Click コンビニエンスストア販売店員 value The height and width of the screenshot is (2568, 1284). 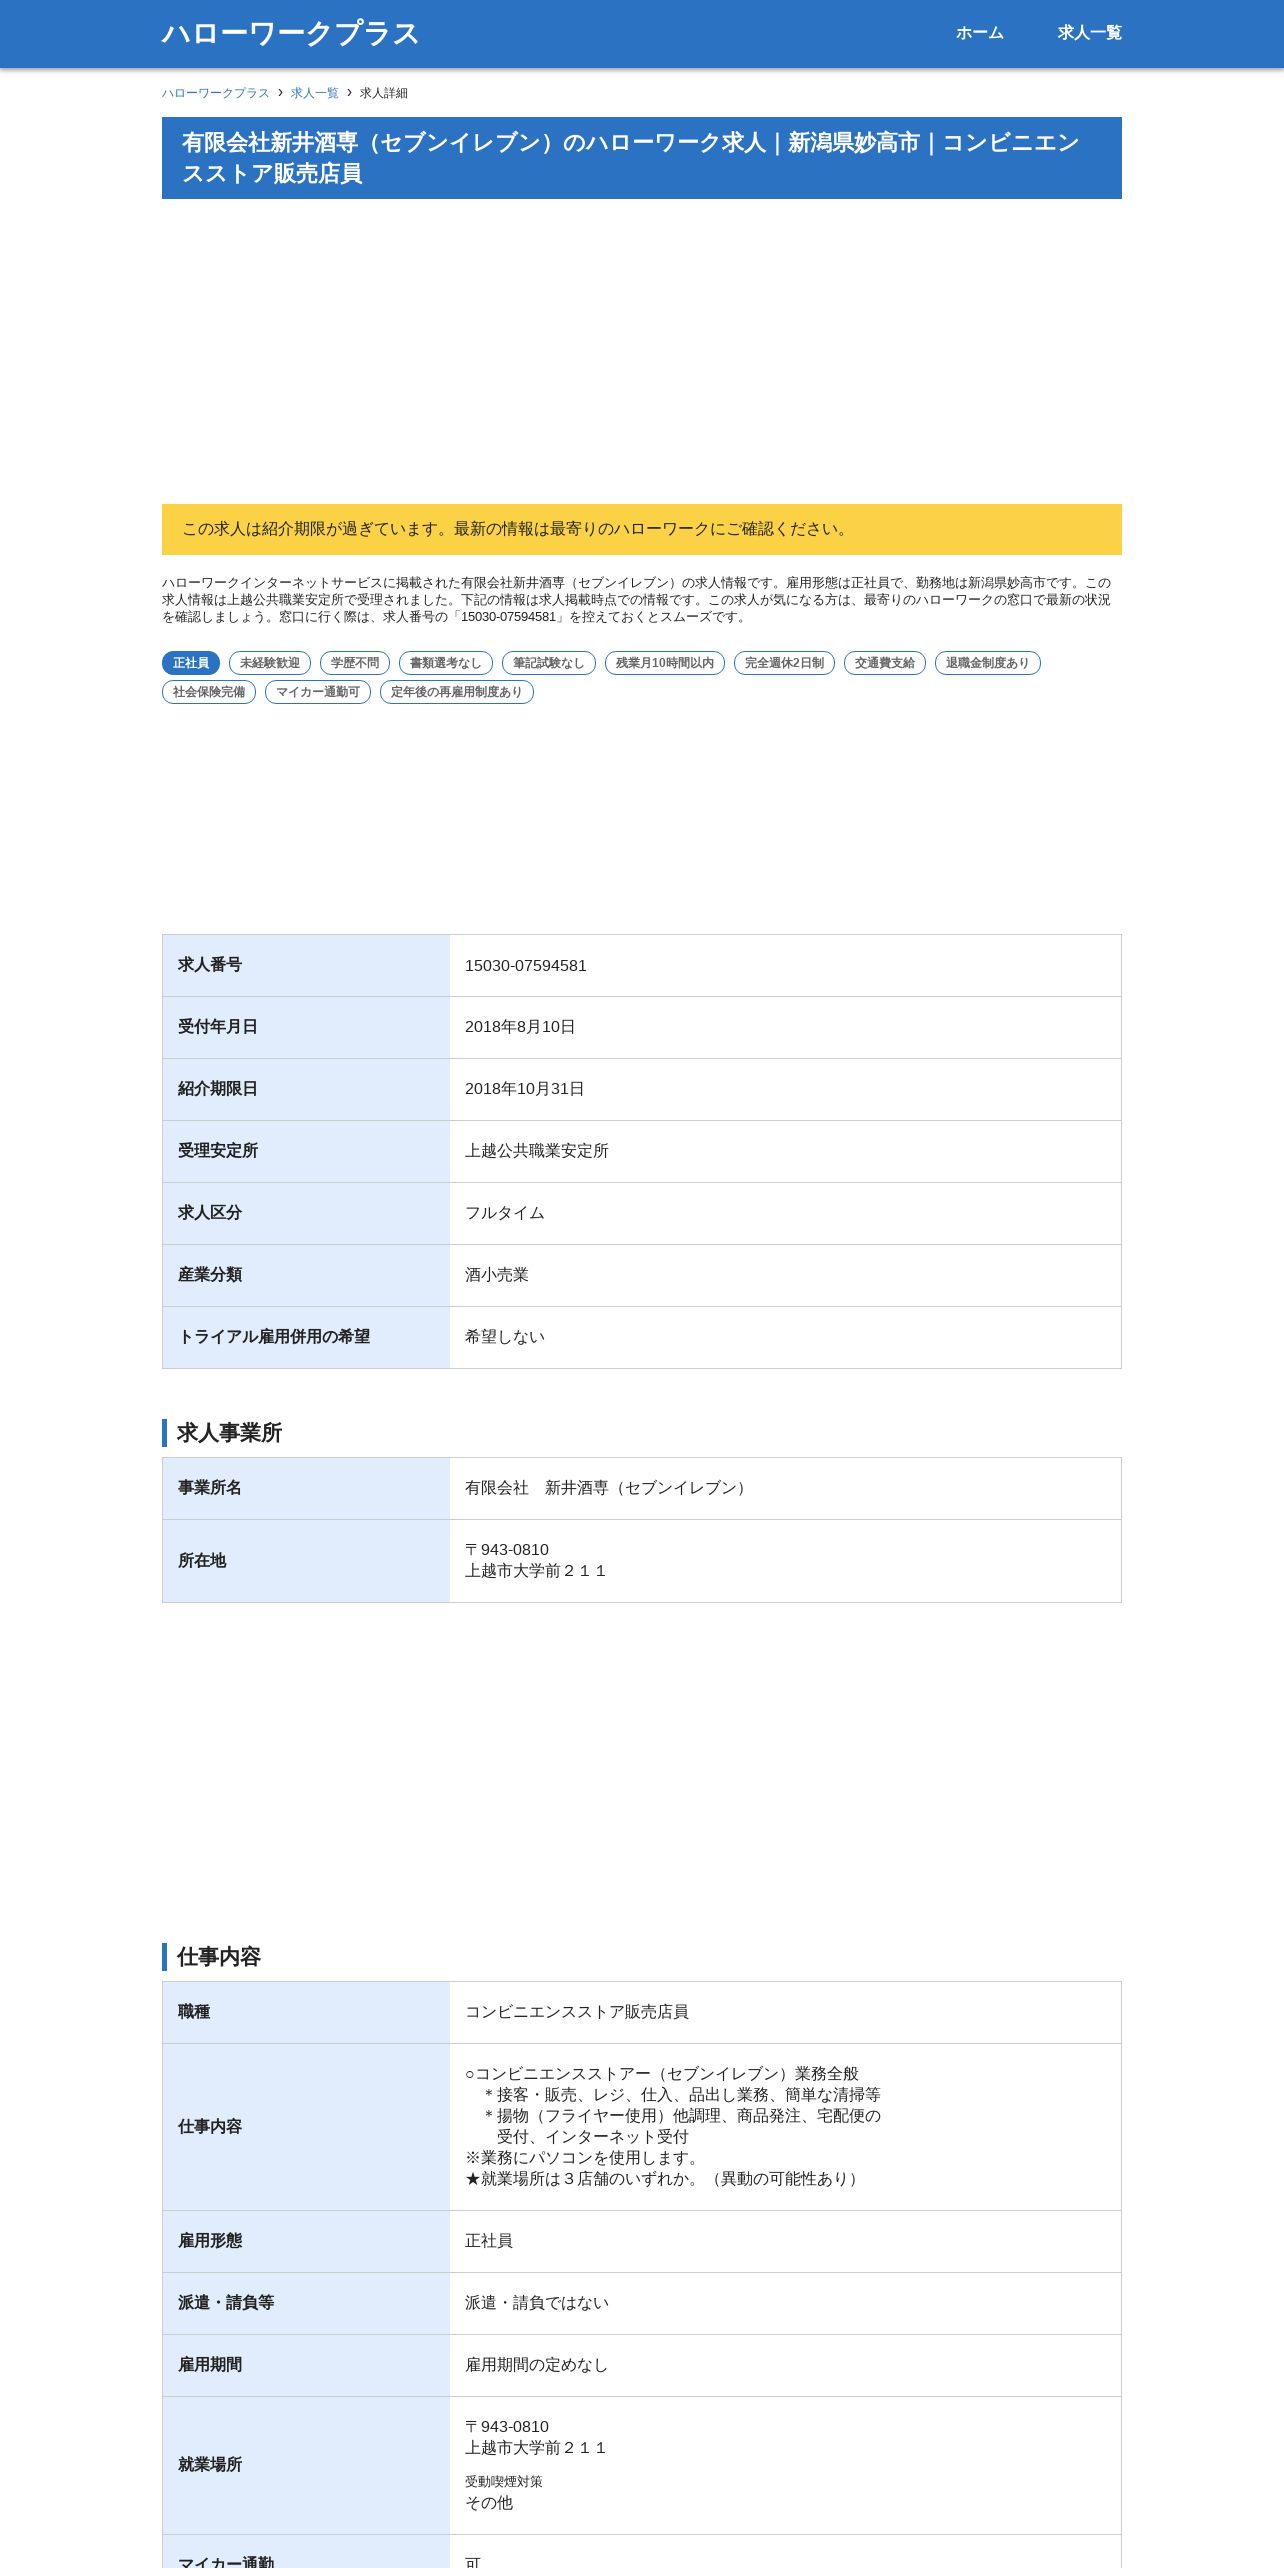(577, 2013)
